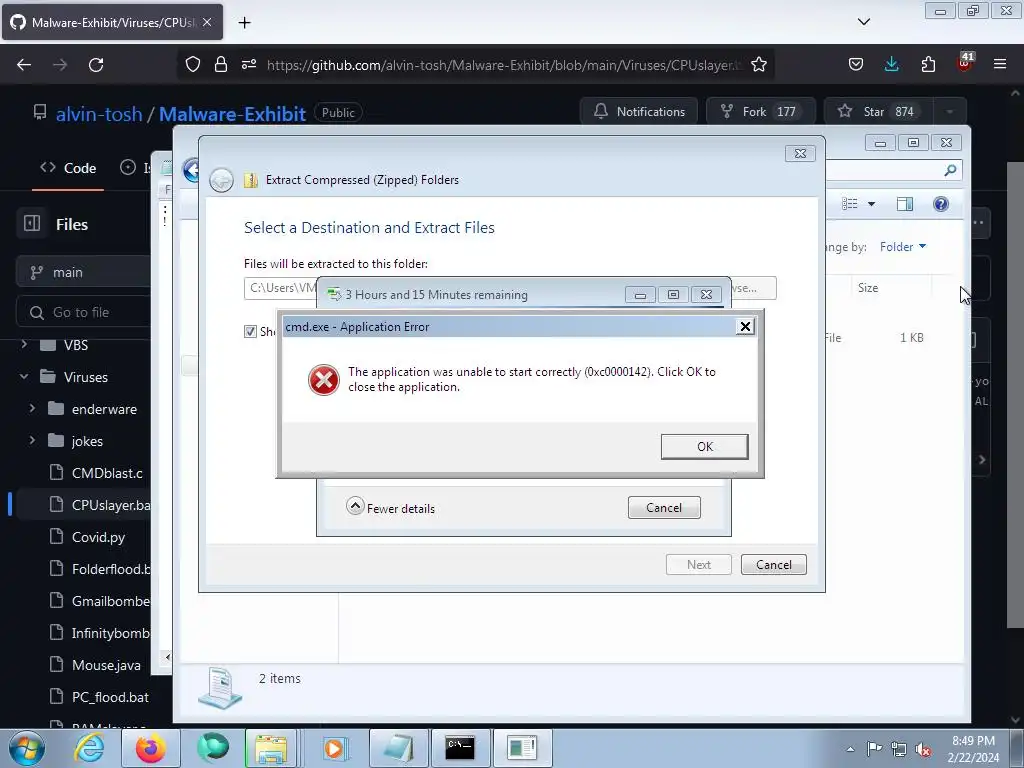Click the extraction destination folder path field
Screen dimensions: 1024x768
(280, 288)
